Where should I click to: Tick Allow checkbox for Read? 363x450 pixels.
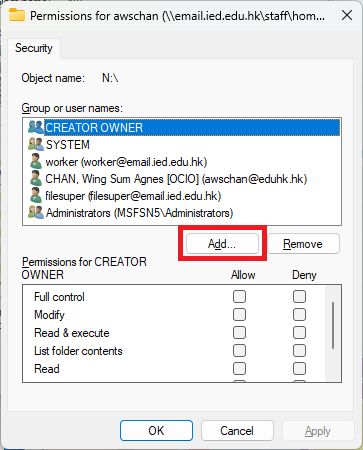click(239, 368)
